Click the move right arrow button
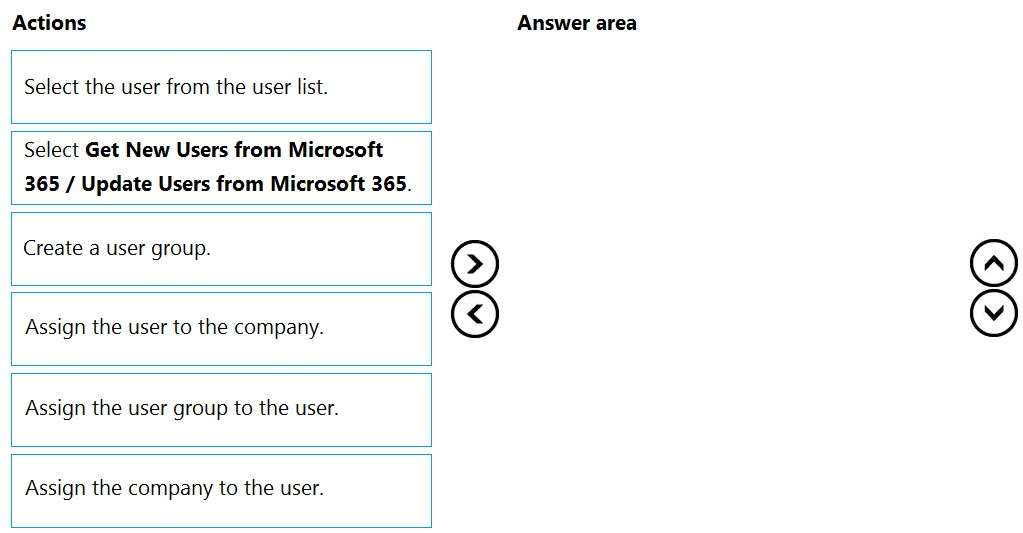The width and height of the screenshot is (1023, 533). 474,264
